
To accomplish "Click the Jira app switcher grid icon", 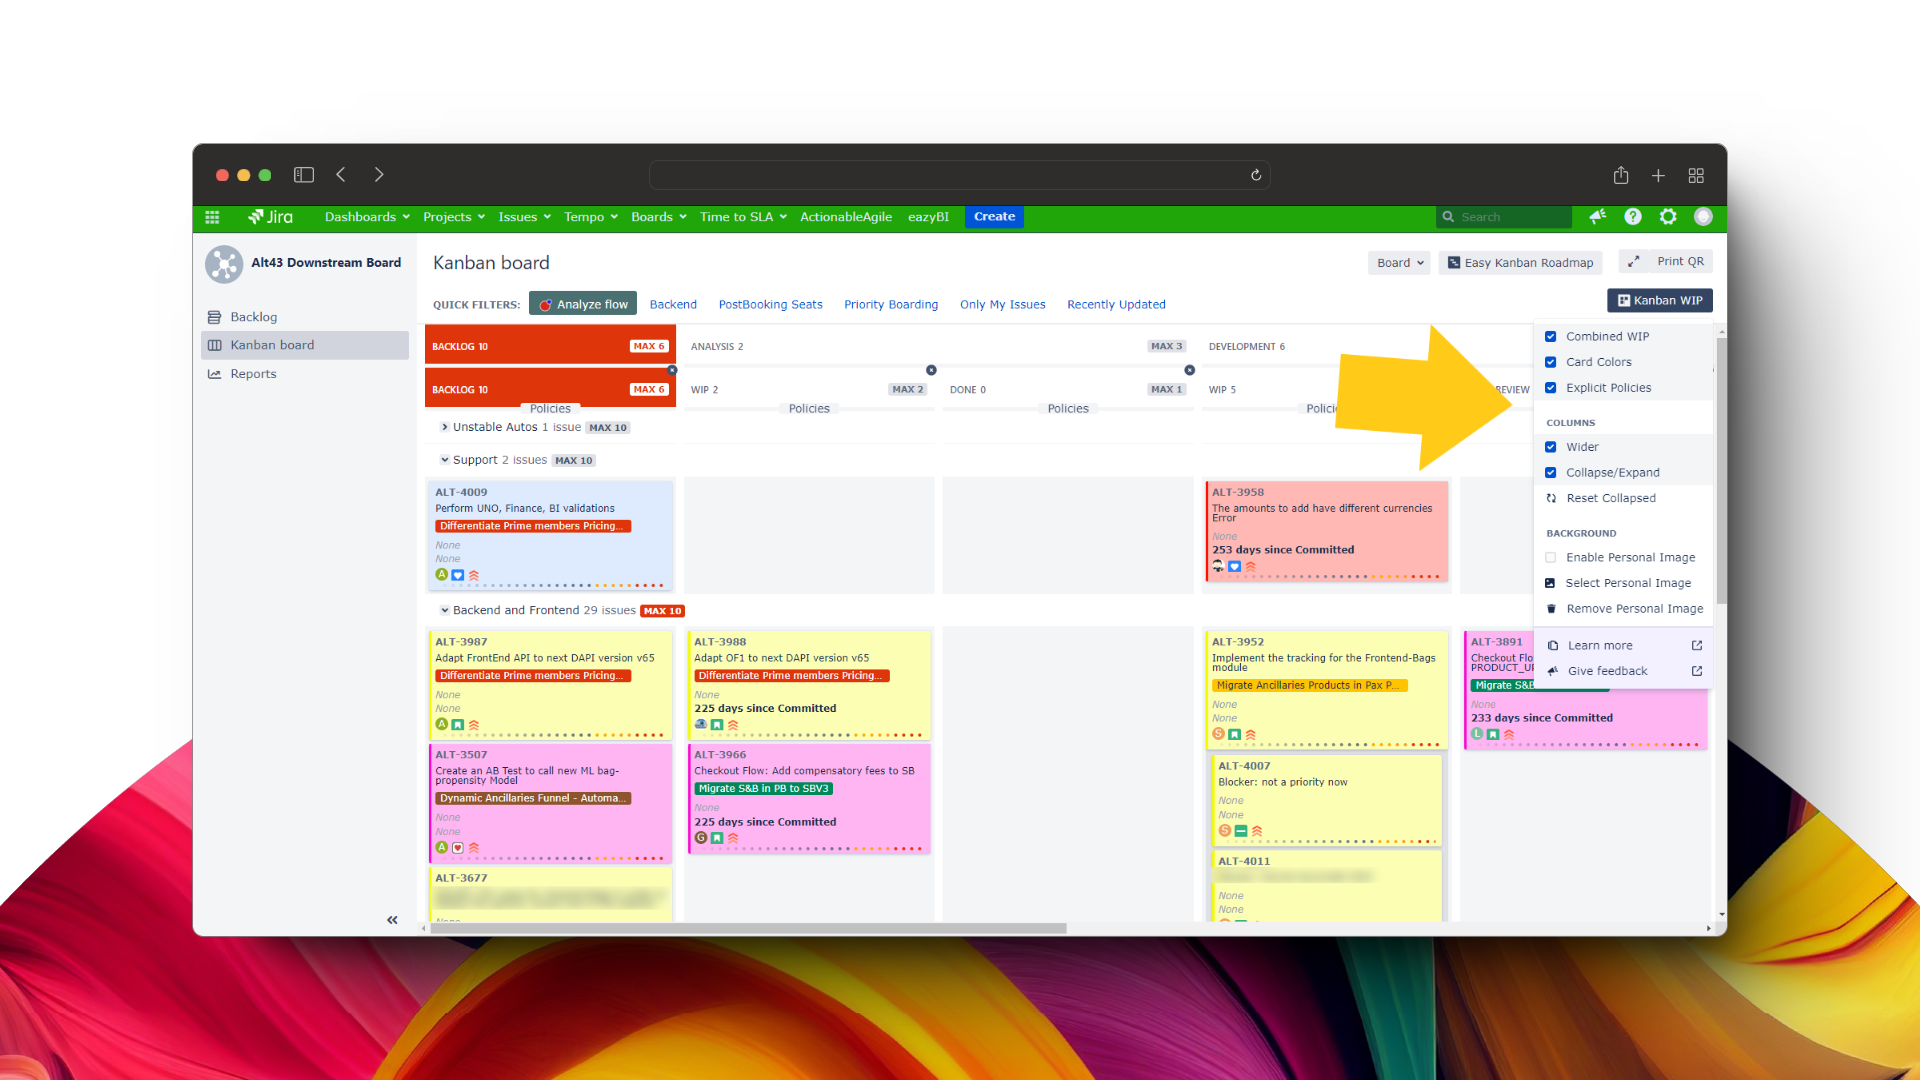I will 212,217.
